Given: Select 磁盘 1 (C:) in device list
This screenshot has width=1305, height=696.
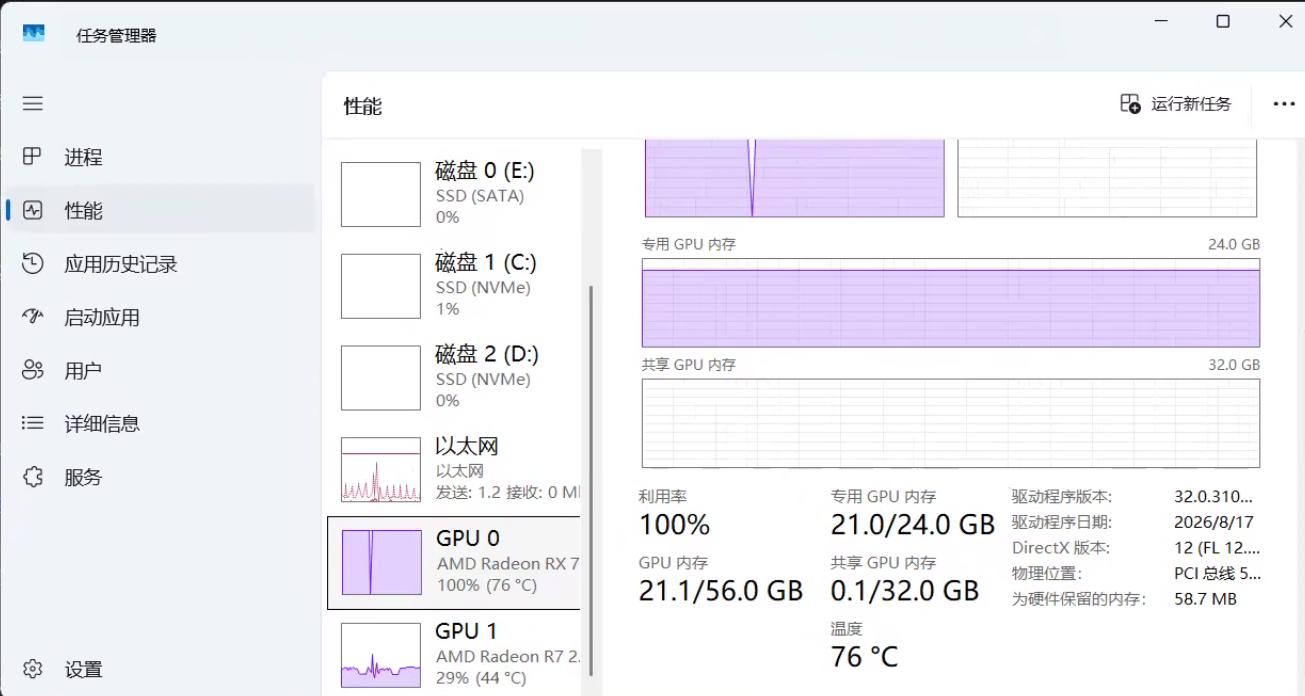Looking at the screenshot, I should pos(454,285).
